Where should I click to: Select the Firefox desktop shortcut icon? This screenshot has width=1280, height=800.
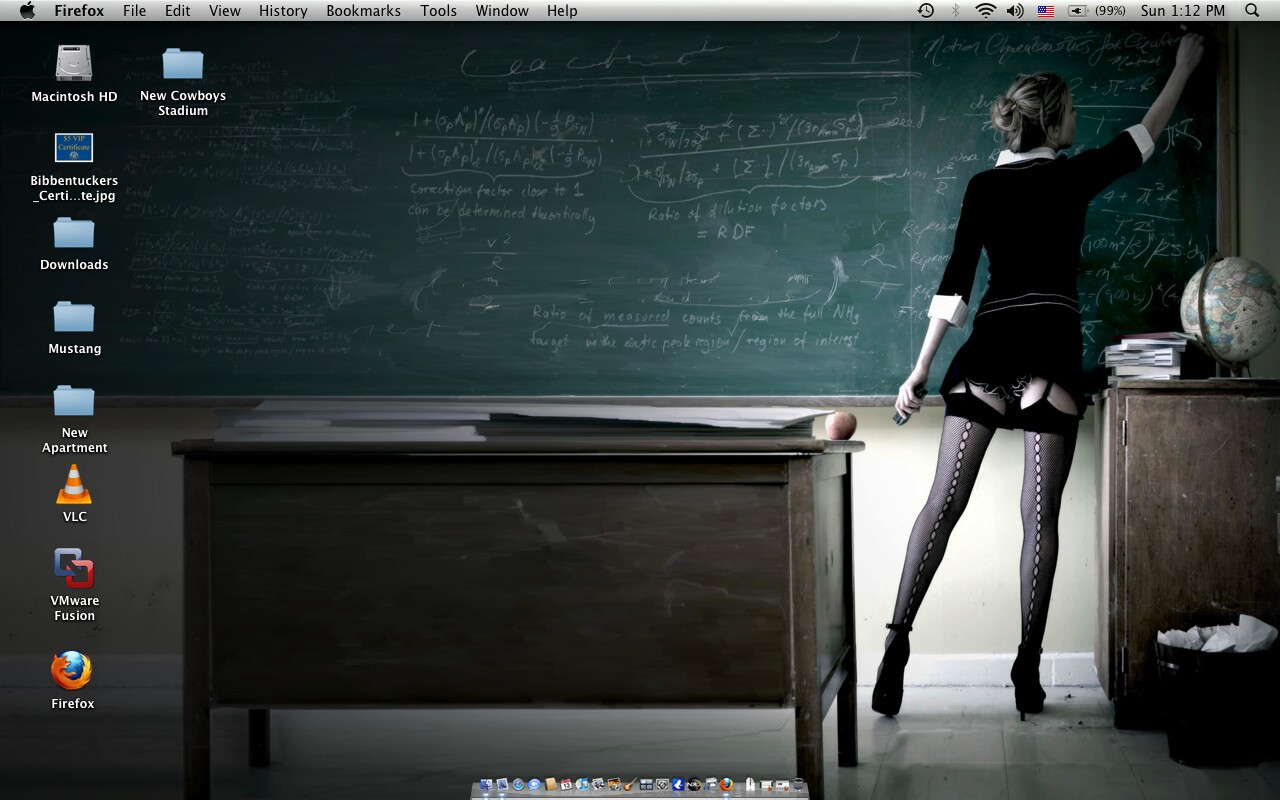(72, 670)
